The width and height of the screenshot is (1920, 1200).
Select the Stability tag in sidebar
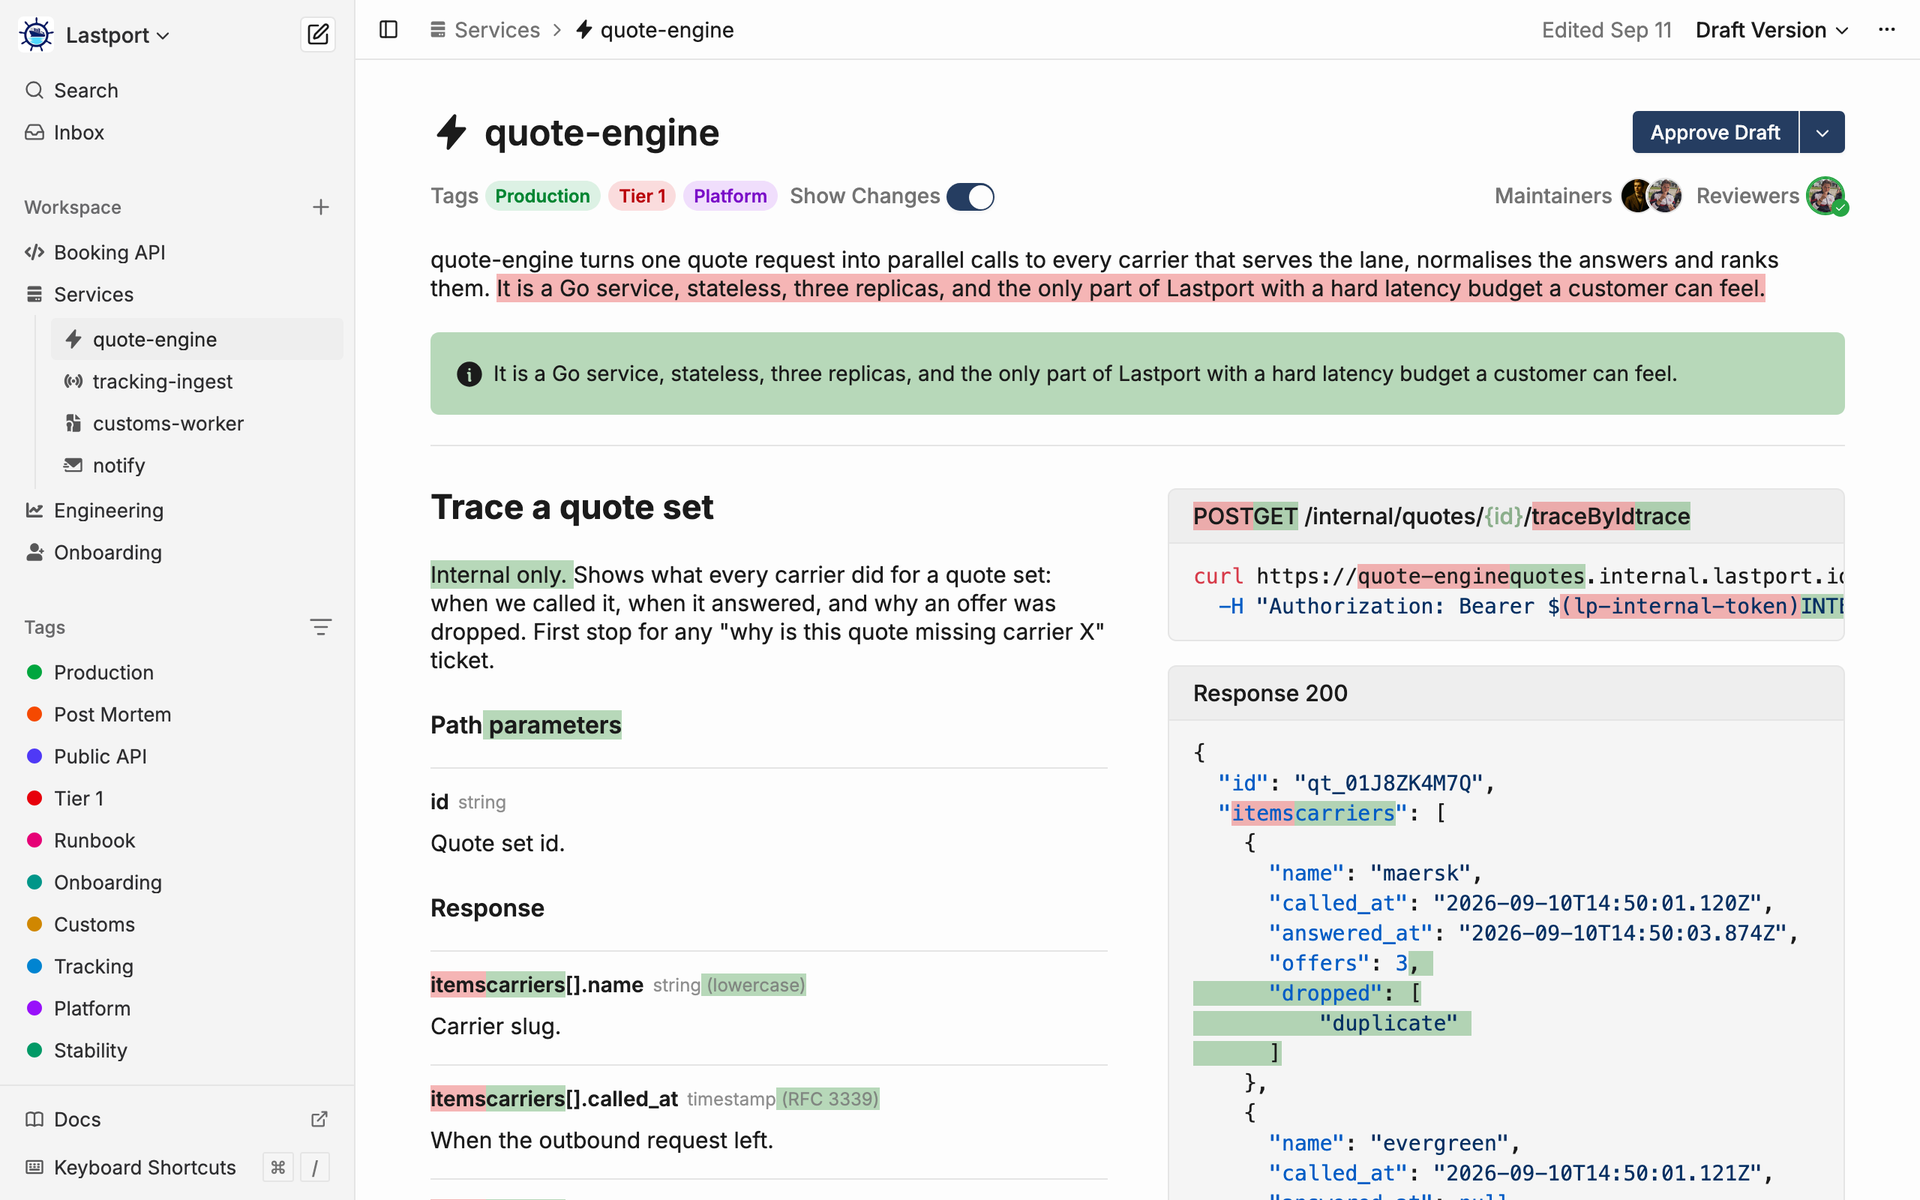90,1050
